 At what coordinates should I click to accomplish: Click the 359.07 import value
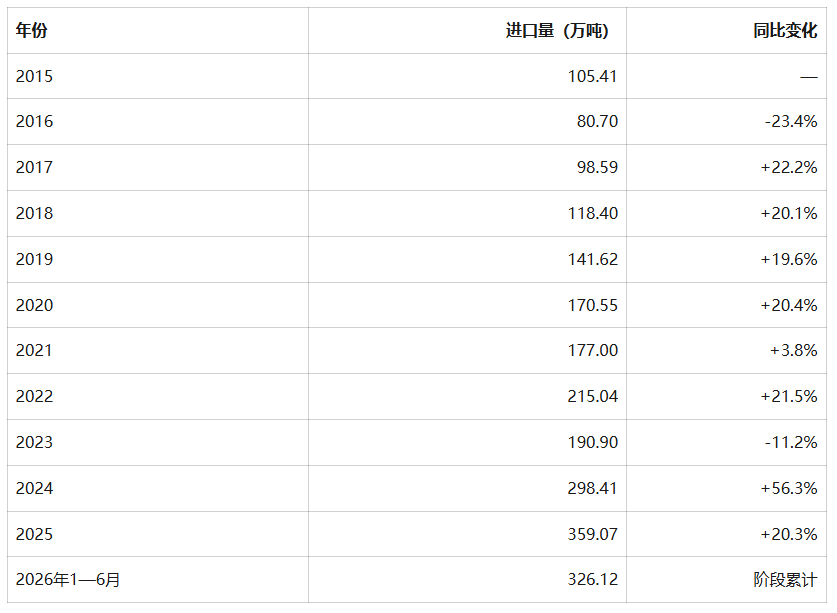coord(593,534)
